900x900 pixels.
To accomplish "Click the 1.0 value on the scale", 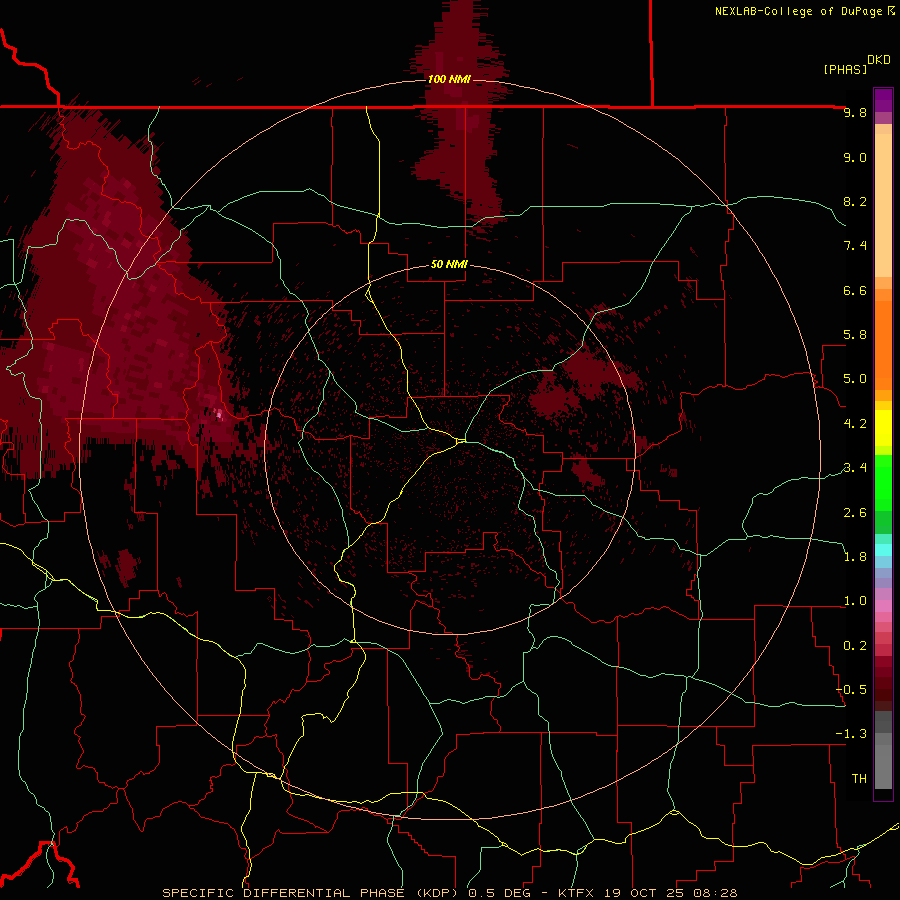I will click(x=855, y=601).
